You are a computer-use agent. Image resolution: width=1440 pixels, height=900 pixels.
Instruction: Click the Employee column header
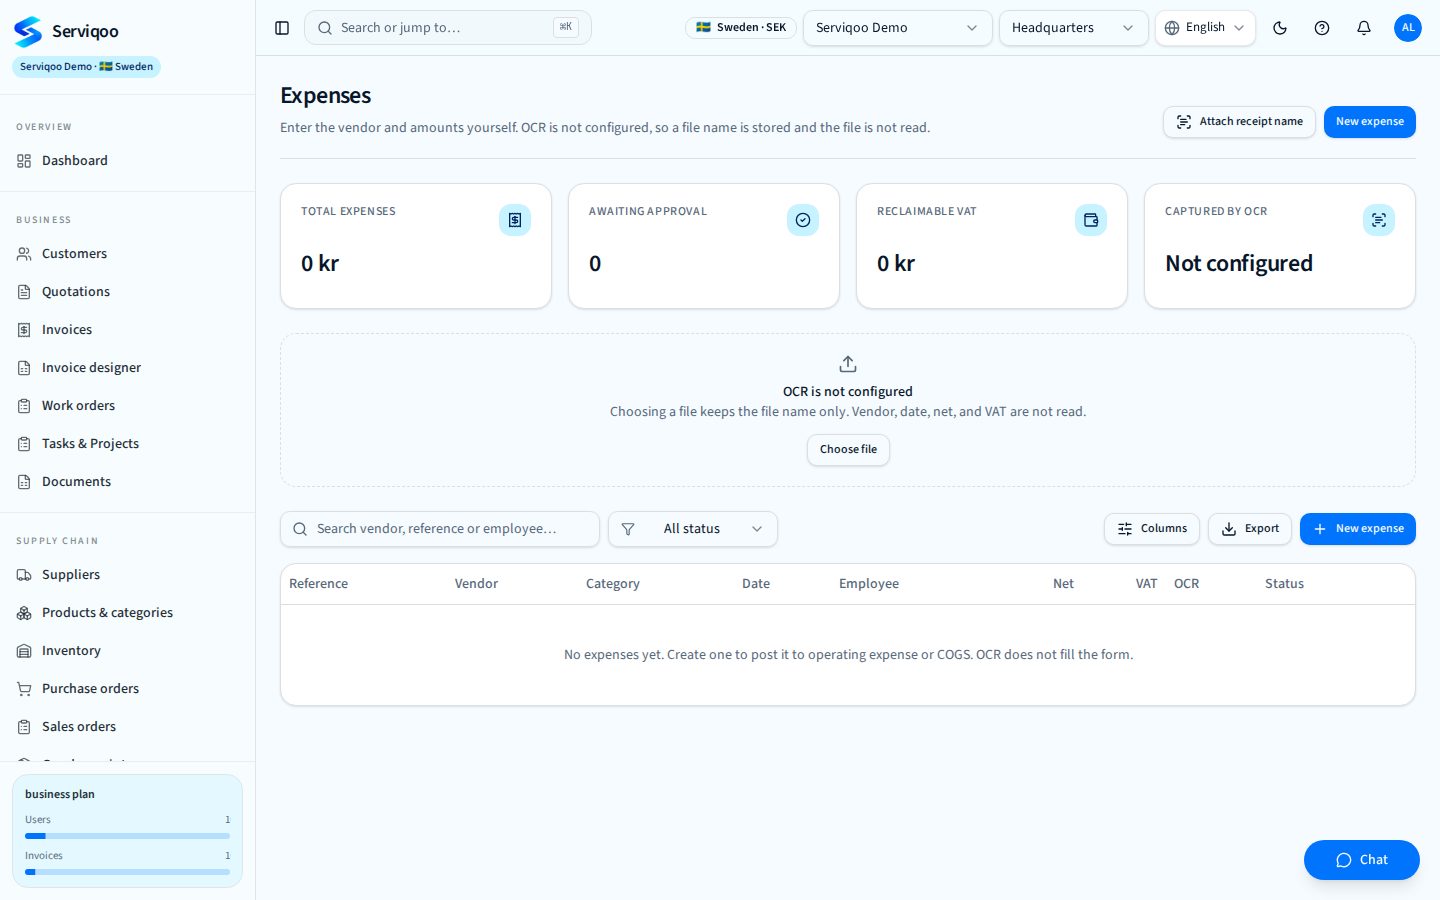point(869,584)
